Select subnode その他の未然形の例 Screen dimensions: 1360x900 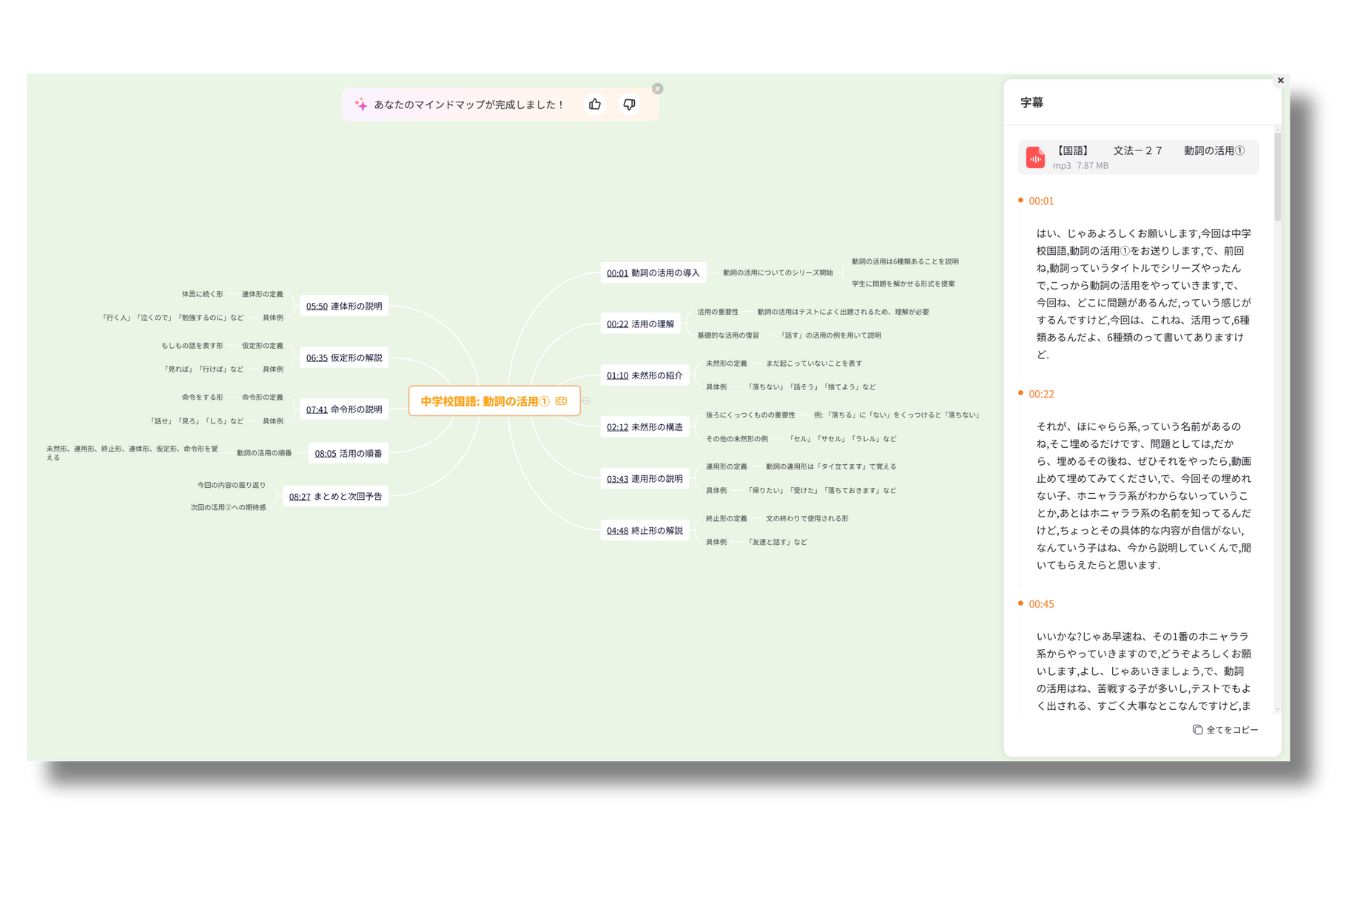click(x=736, y=439)
